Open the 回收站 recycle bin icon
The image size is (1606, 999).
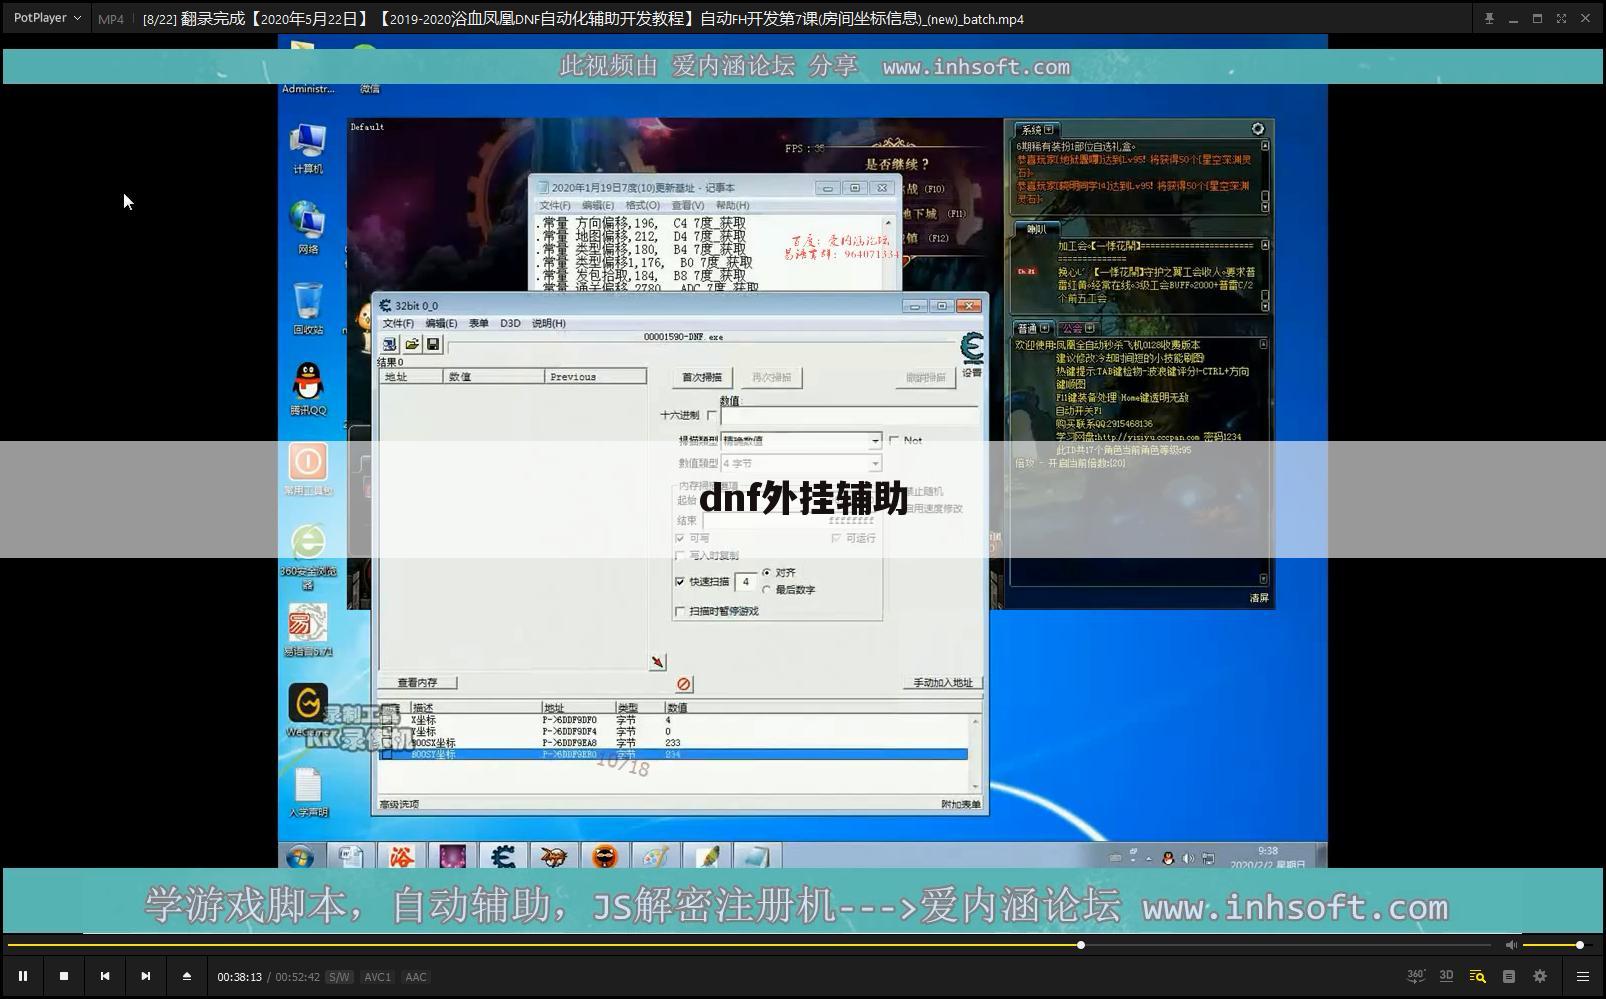click(308, 308)
